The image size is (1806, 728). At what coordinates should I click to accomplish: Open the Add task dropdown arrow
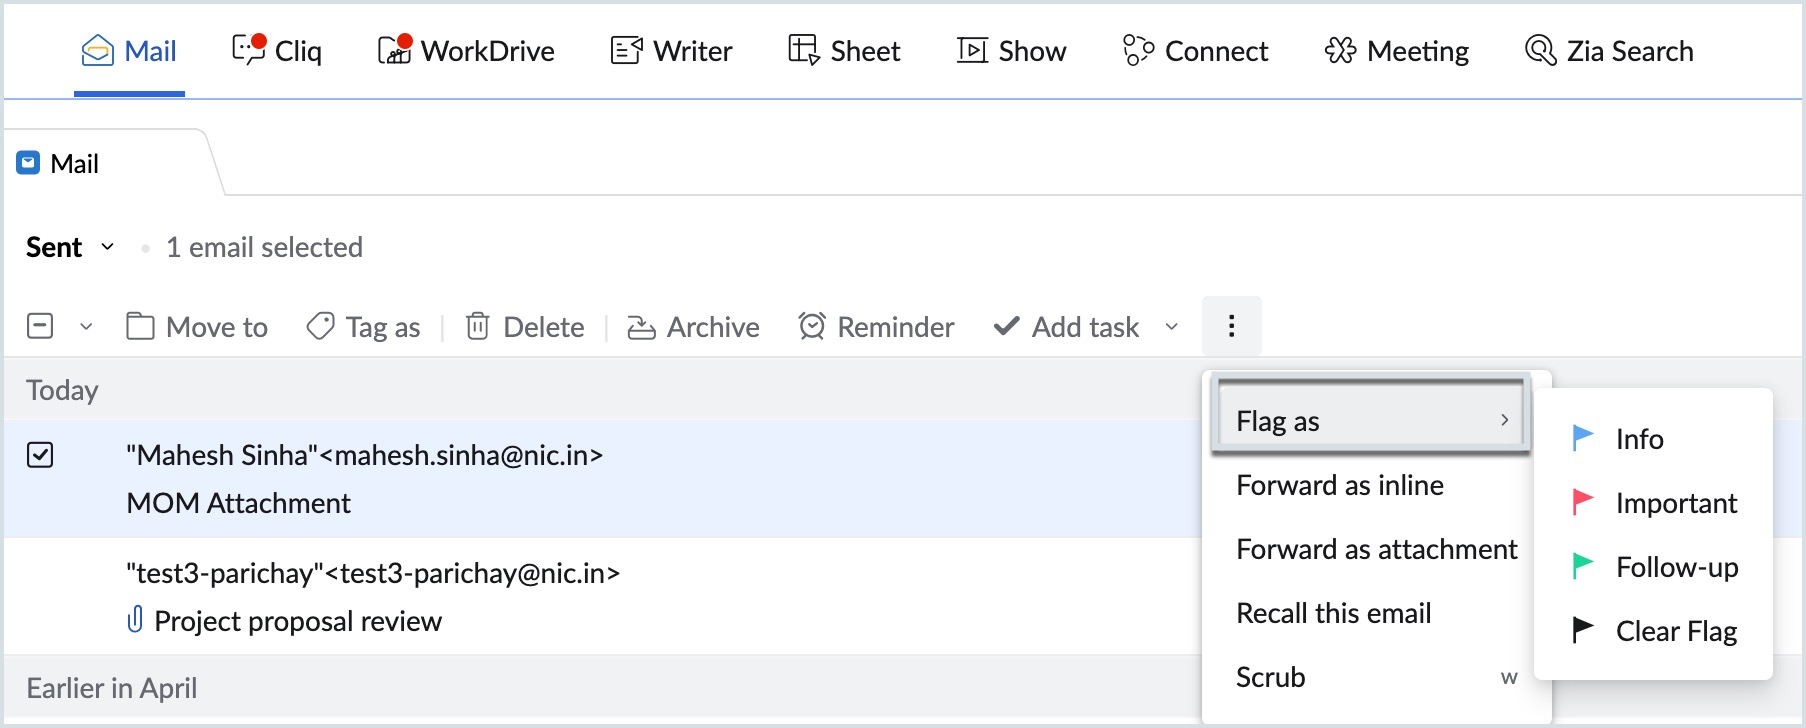click(x=1172, y=327)
